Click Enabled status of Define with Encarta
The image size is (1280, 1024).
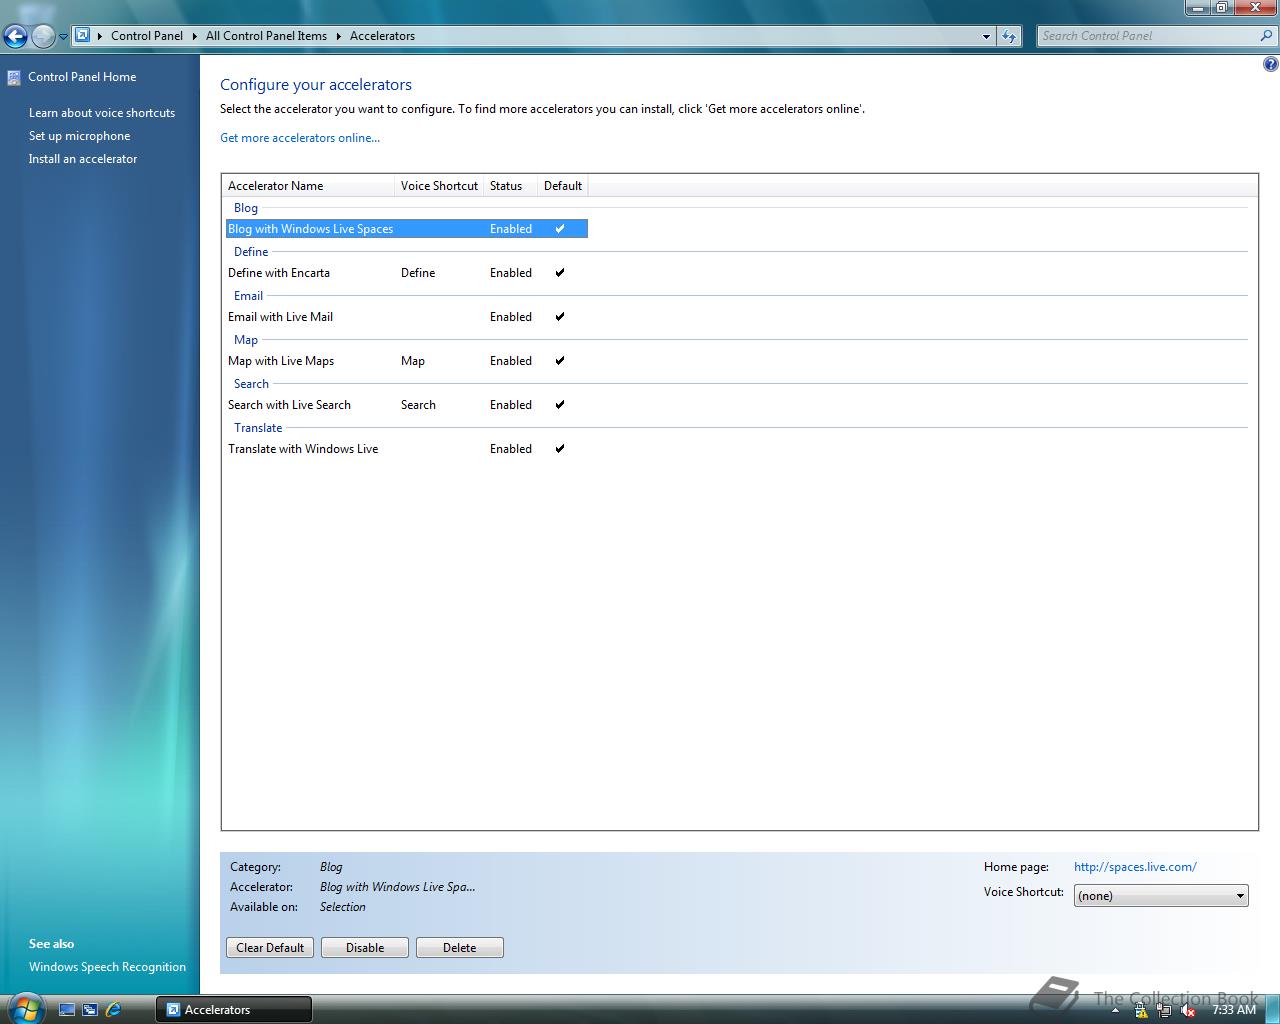coord(511,273)
